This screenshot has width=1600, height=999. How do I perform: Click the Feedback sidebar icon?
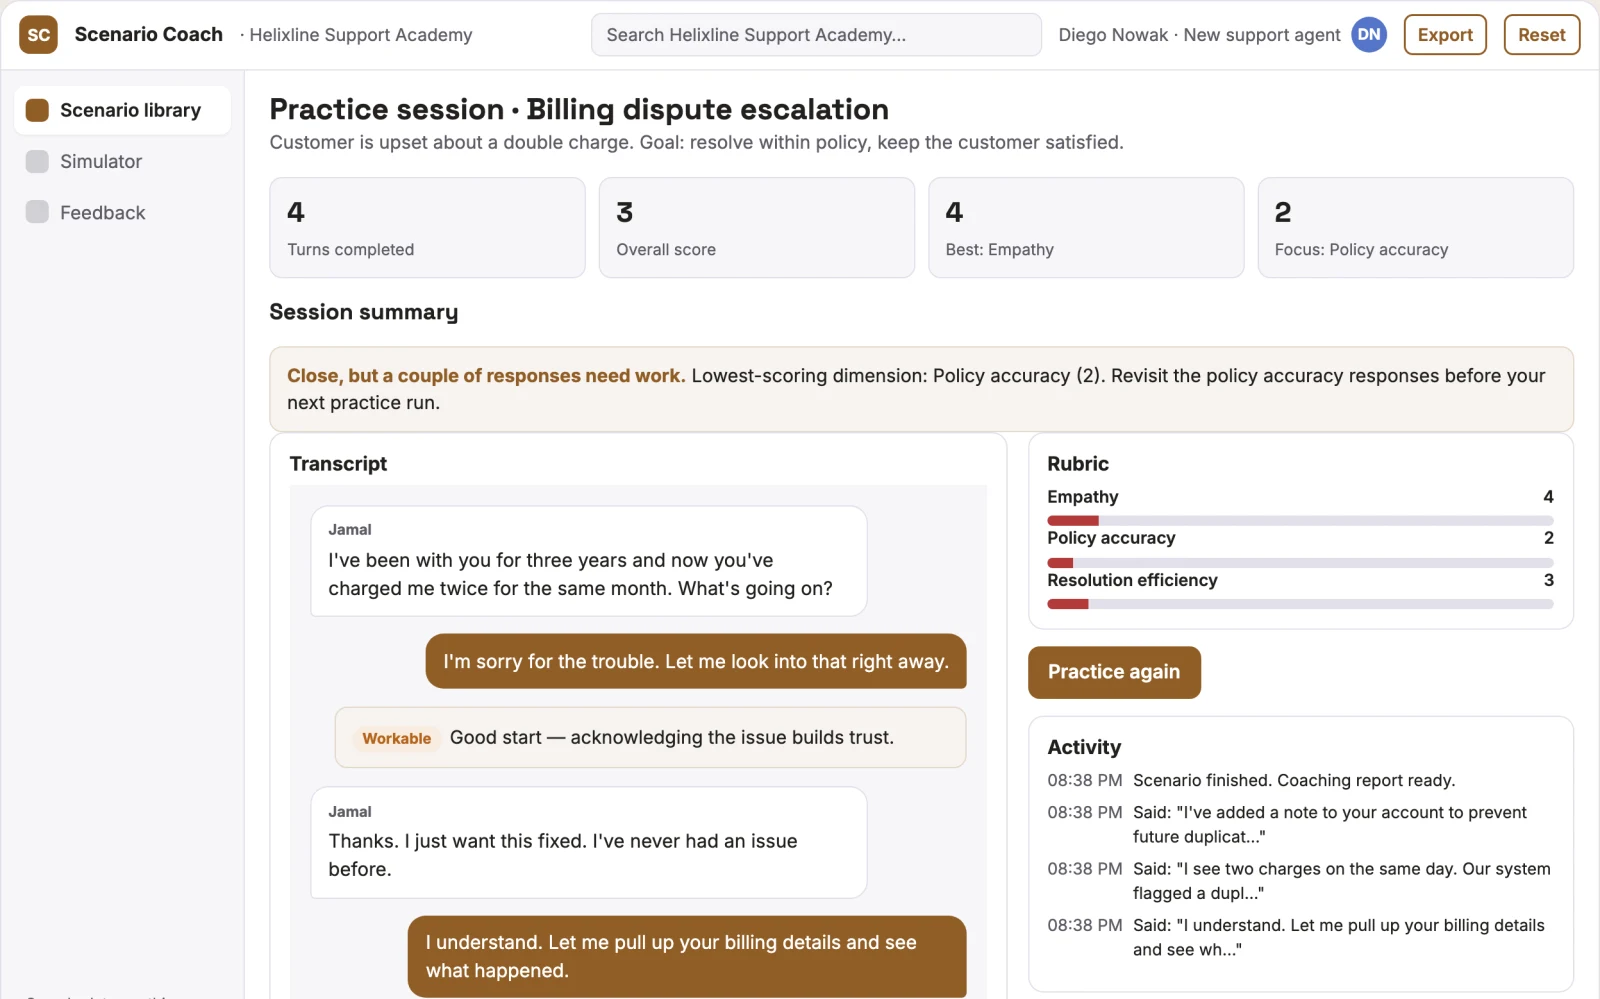pos(37,212)
